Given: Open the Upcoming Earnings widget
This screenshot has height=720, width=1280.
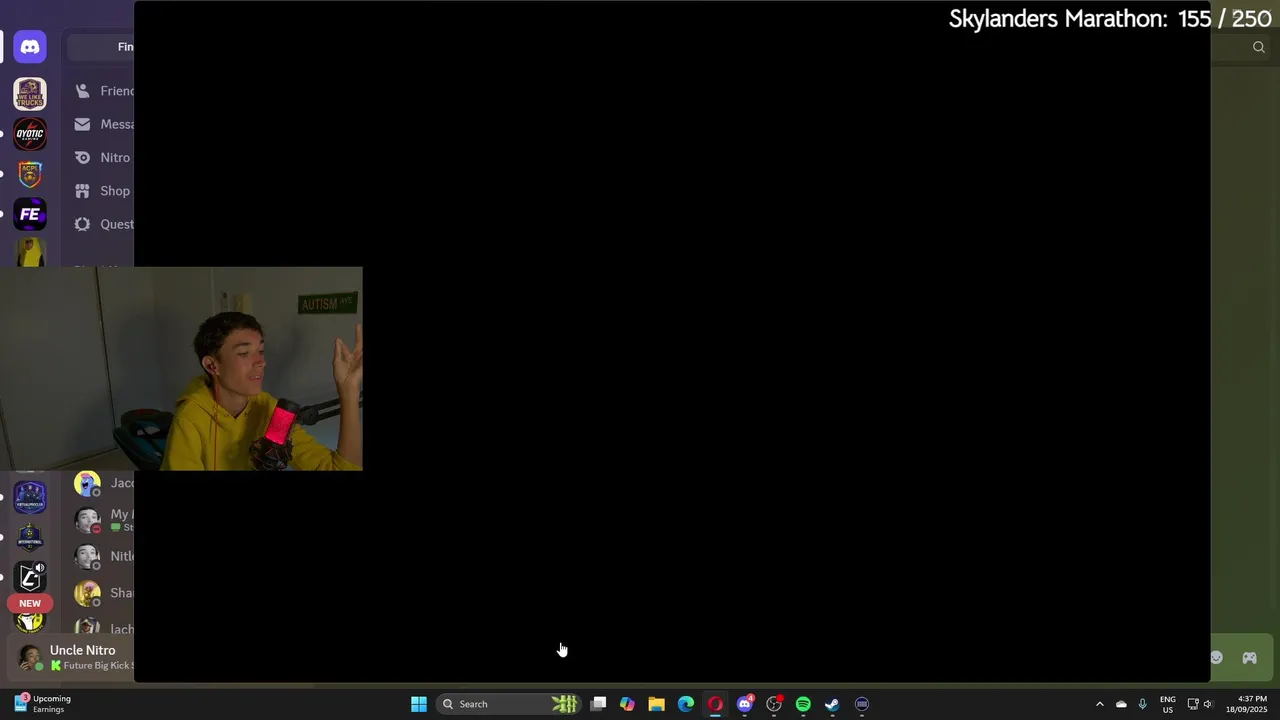Looking at the screenshot, I should (42, 704).
